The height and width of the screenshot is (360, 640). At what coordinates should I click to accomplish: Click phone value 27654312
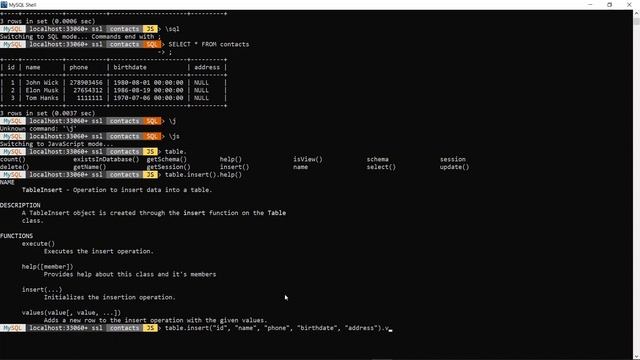click(x=88, y=90)
